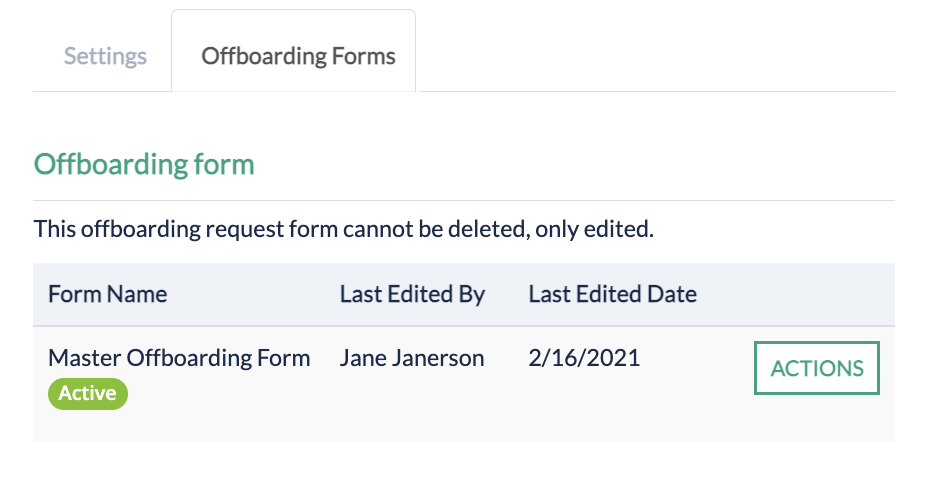Image resolution: width=940 pixels, height=496 pixels.
Task: Click the Last Edited Date column header
Action: point(612,294)
